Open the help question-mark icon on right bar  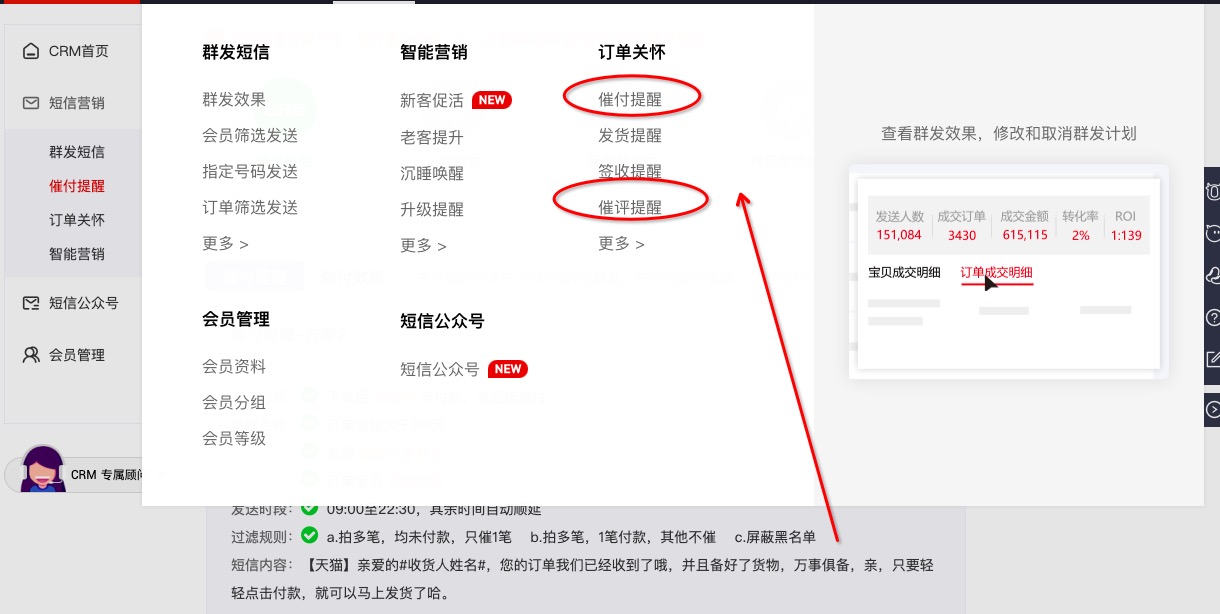click(1213, 318)
